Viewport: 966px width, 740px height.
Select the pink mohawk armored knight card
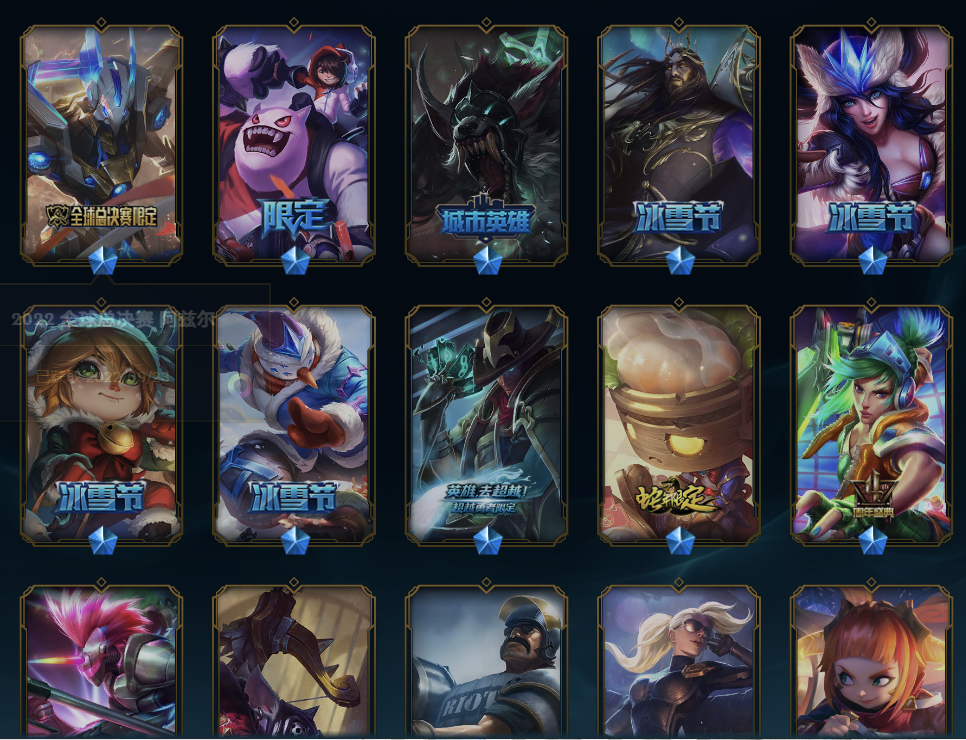pyautogui.click(x=101, y=661)
